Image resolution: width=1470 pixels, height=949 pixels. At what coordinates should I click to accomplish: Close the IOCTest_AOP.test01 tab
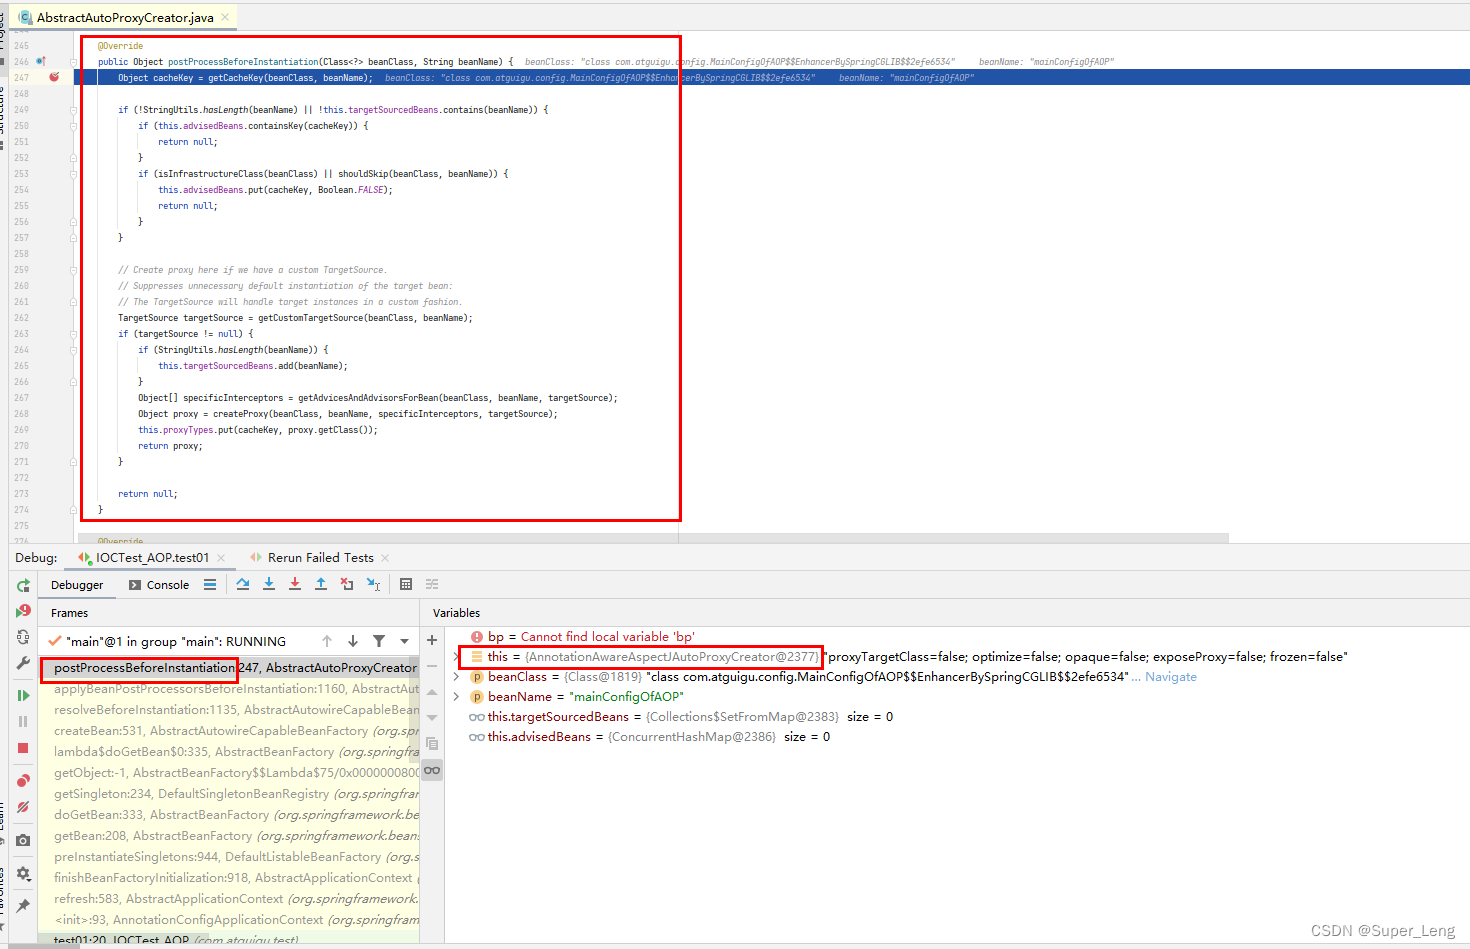[221, 558]
